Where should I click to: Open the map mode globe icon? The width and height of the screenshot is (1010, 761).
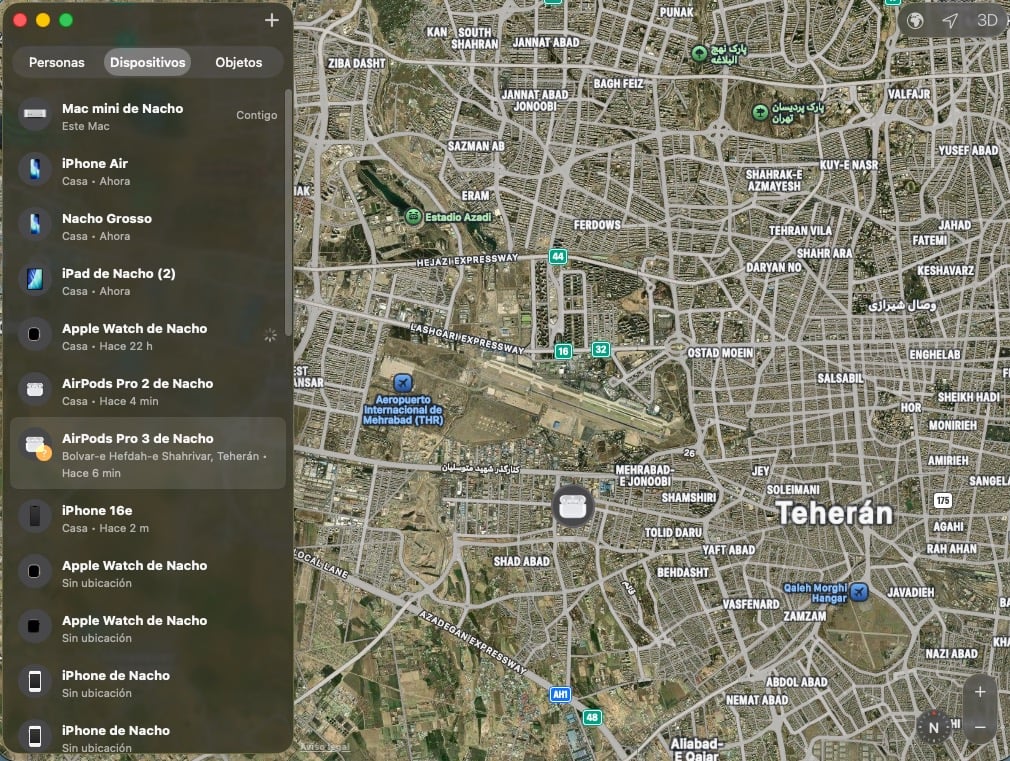(x=915, y=21)
